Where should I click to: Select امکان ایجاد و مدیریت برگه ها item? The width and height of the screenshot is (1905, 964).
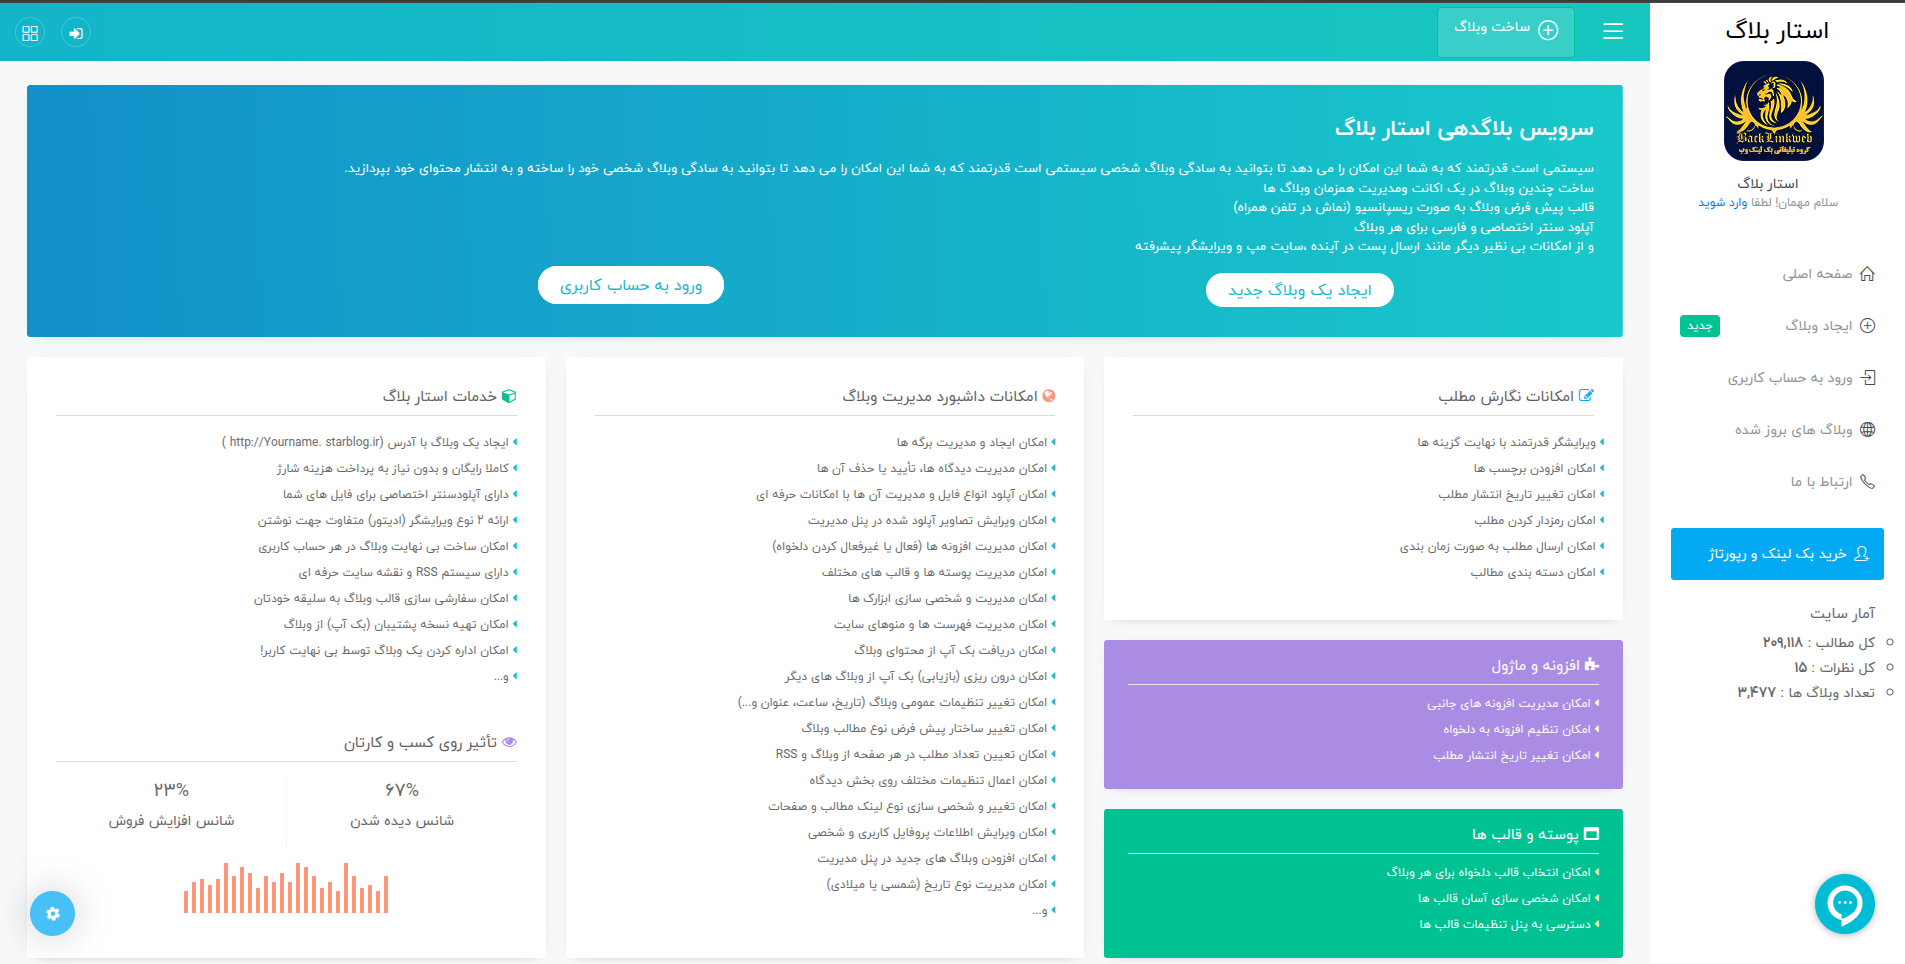coord(972,442)
